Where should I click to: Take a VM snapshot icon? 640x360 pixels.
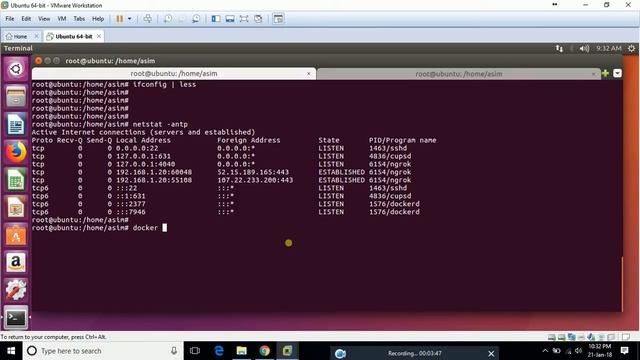pyautogui.click(x=168, y=19)
